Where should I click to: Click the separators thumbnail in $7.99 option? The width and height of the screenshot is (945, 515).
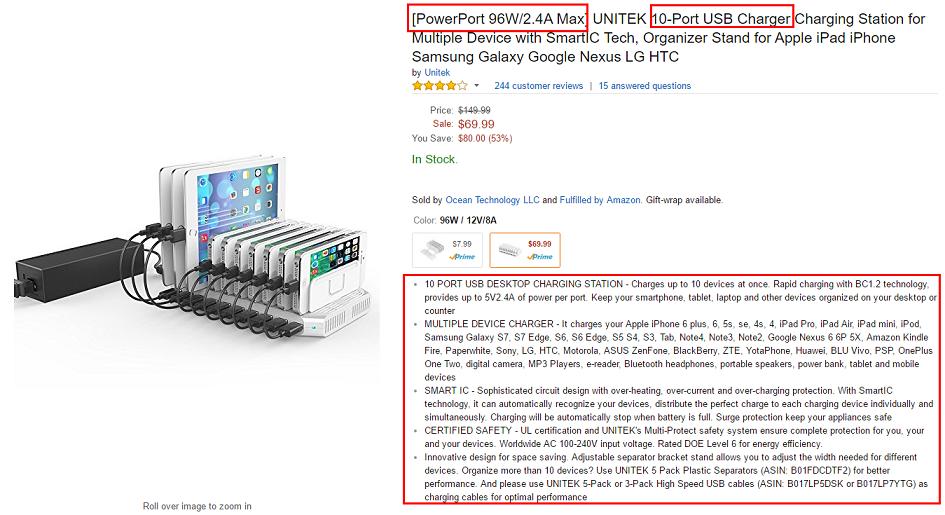point(432,249)
